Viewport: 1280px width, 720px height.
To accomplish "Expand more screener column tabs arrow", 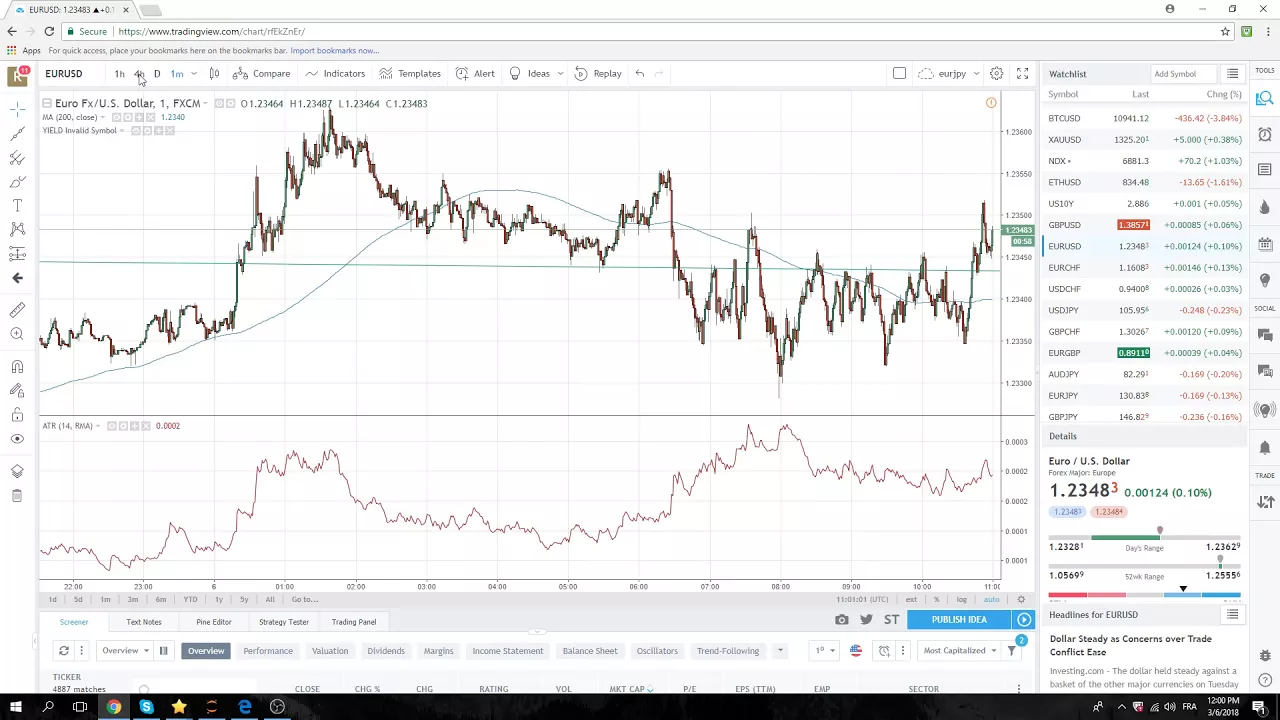I will (x=780, y=651).
